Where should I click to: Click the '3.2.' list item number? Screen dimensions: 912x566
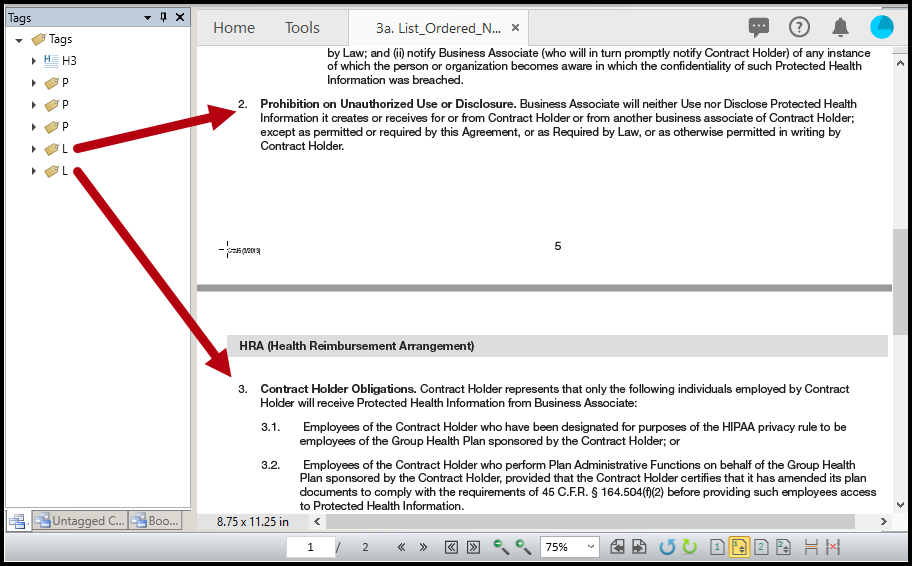click(x=270, y=465)
